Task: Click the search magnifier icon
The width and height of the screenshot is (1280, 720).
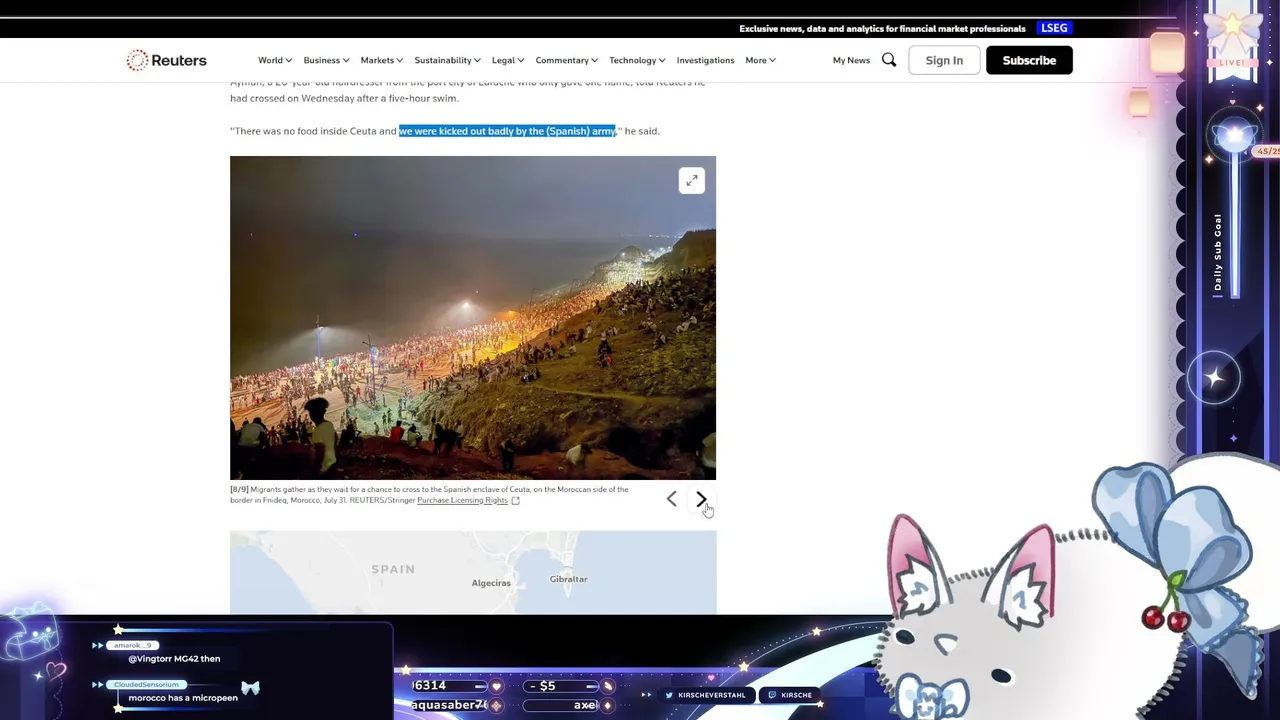Action: click(889, 60)
